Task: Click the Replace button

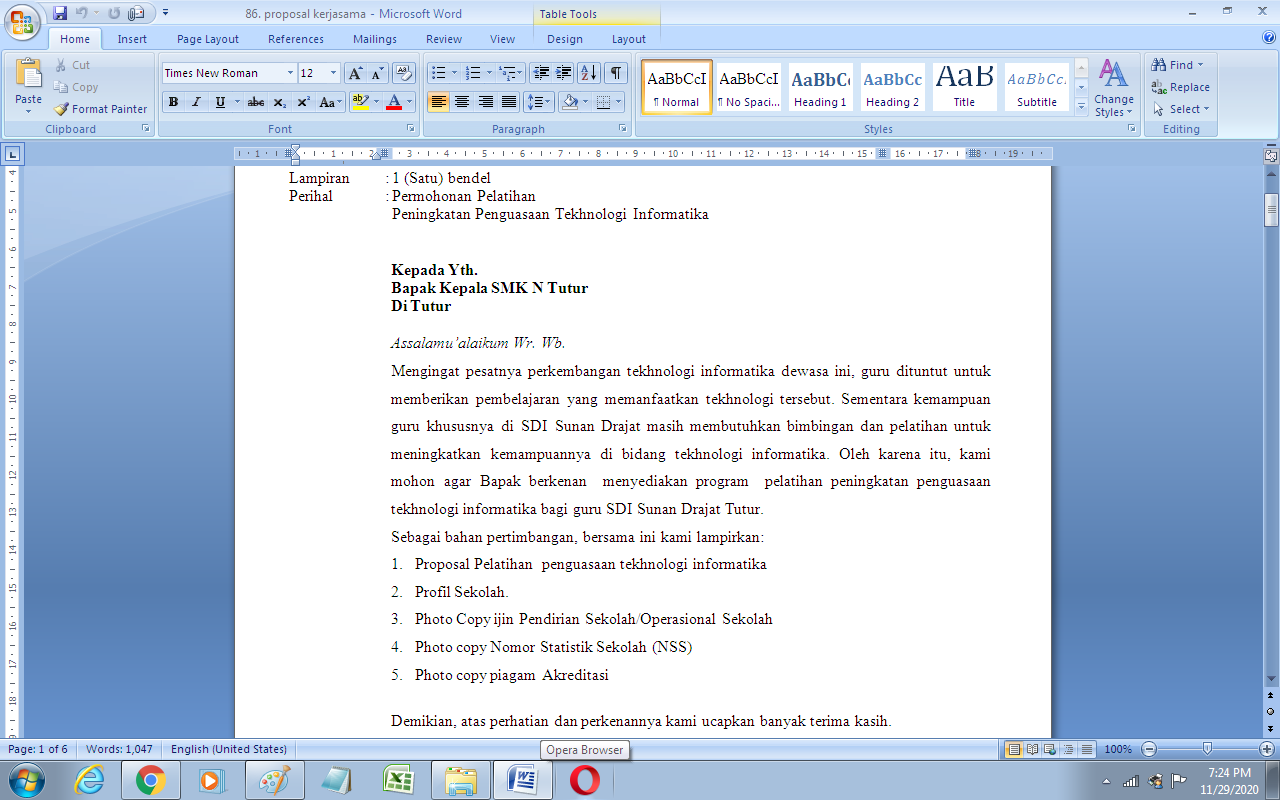Action: [1181, 87]
